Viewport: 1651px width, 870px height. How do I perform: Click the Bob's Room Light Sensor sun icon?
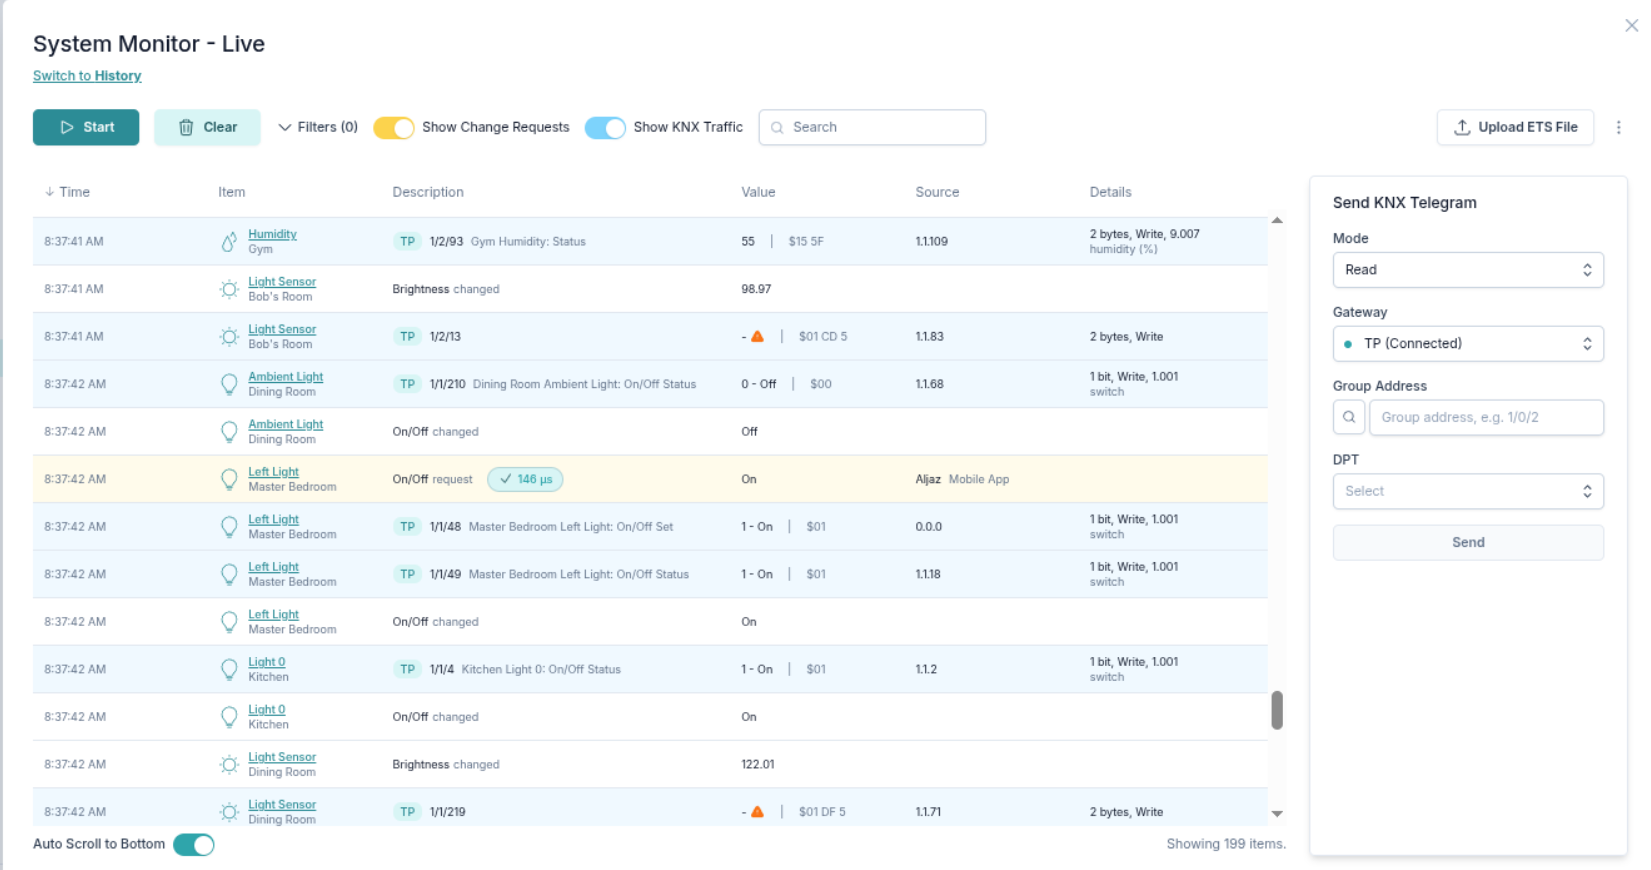pyautogui.click(x=229, y=289)
